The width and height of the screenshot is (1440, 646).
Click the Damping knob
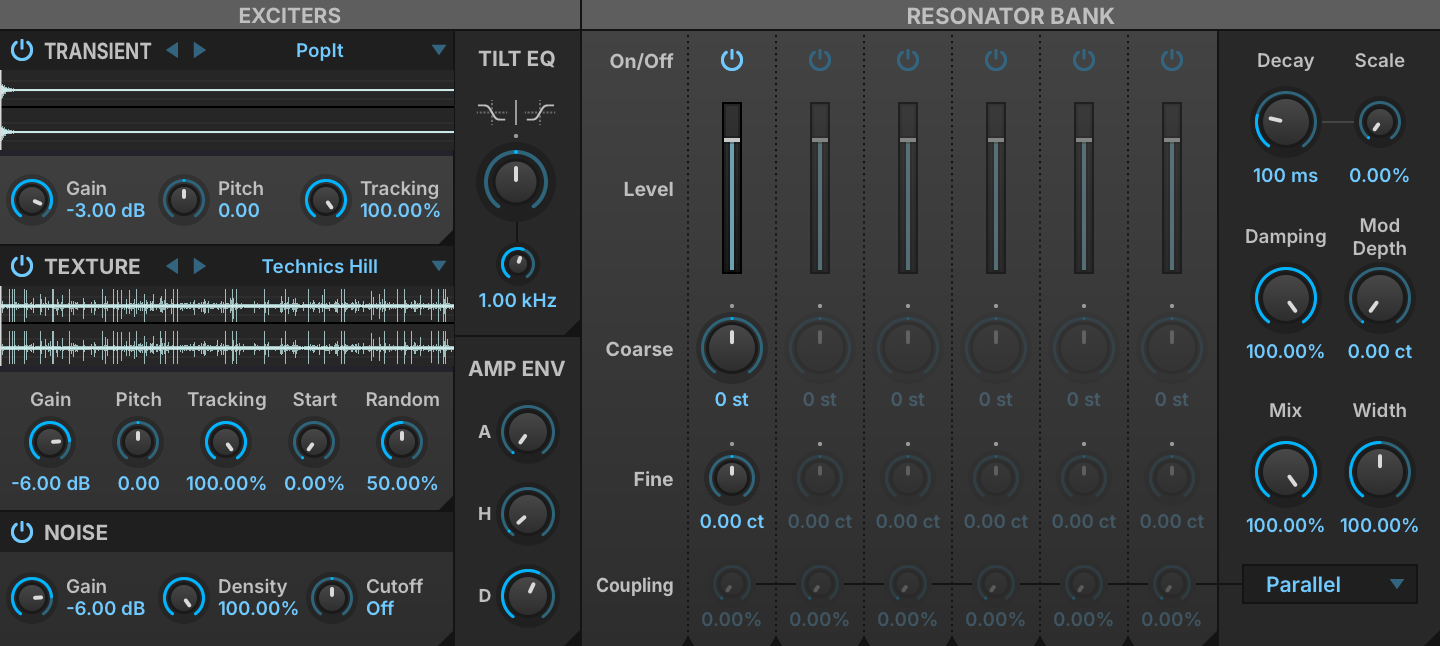1286,299
